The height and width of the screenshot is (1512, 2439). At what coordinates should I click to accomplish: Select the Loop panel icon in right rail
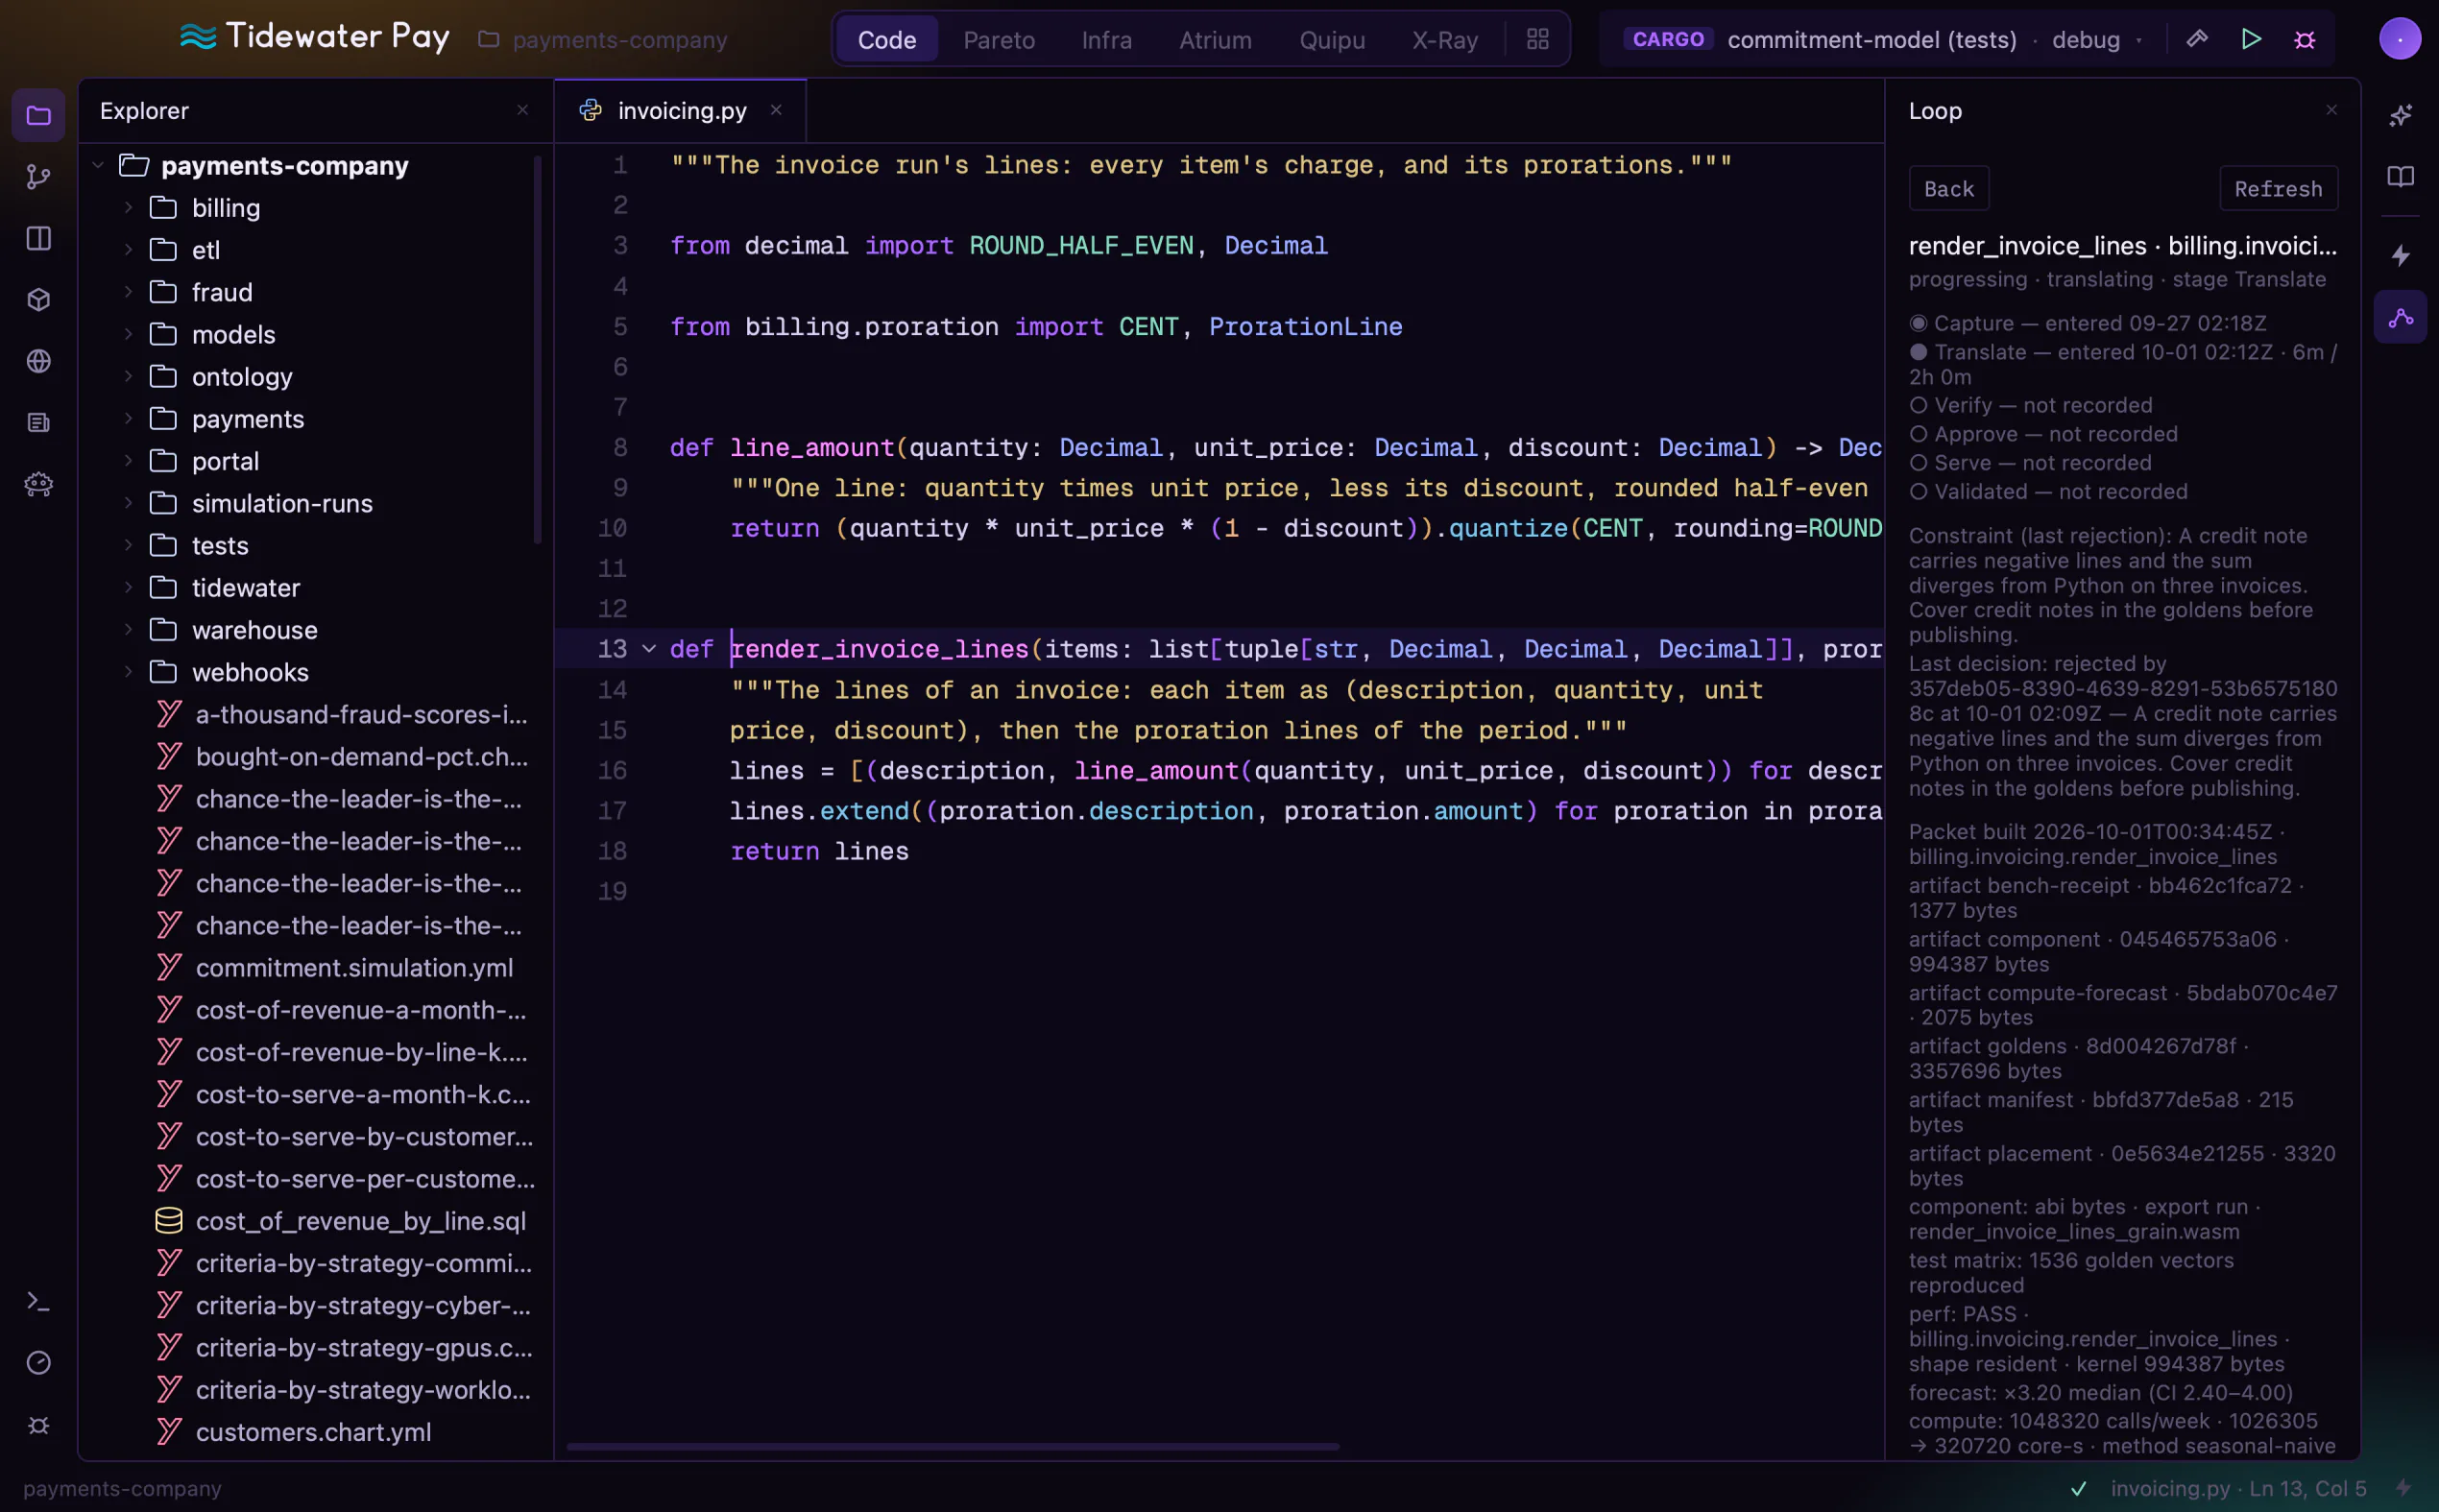coord(2400,318)
